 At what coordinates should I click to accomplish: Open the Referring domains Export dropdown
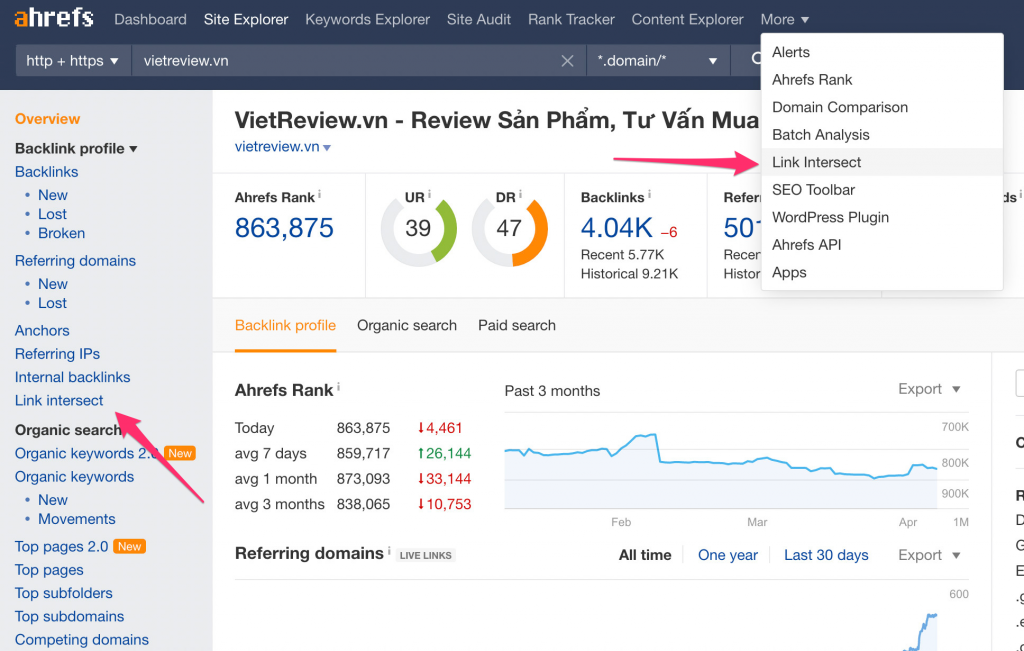coord(929,555)
